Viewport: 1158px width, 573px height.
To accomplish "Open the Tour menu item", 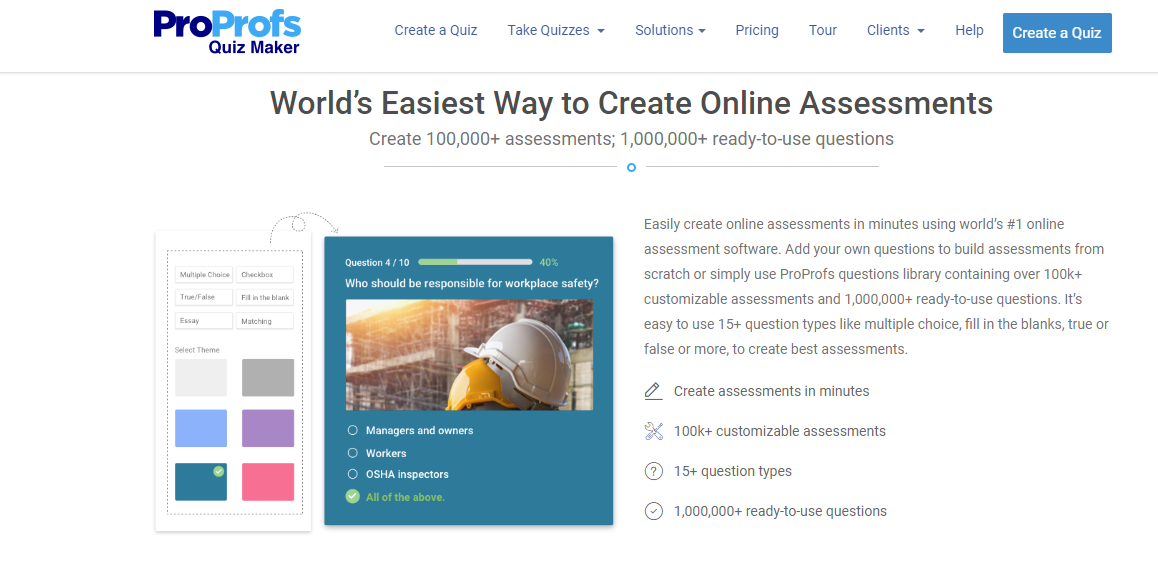I will pyautogui.click(x=823, y=30).
